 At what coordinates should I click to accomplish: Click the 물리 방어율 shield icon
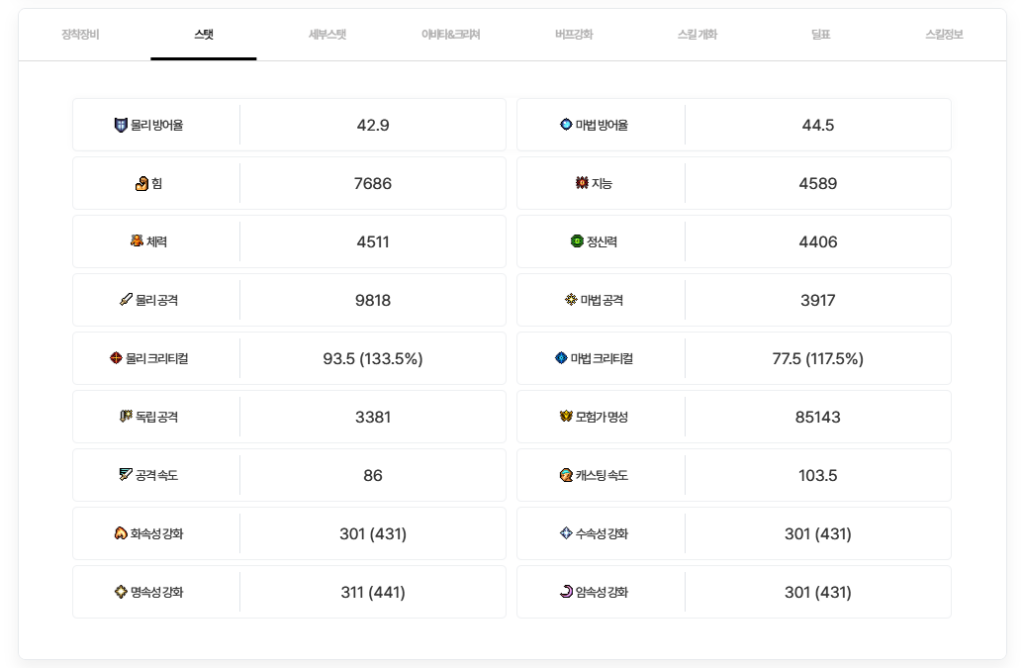click(x=121, y=125)
